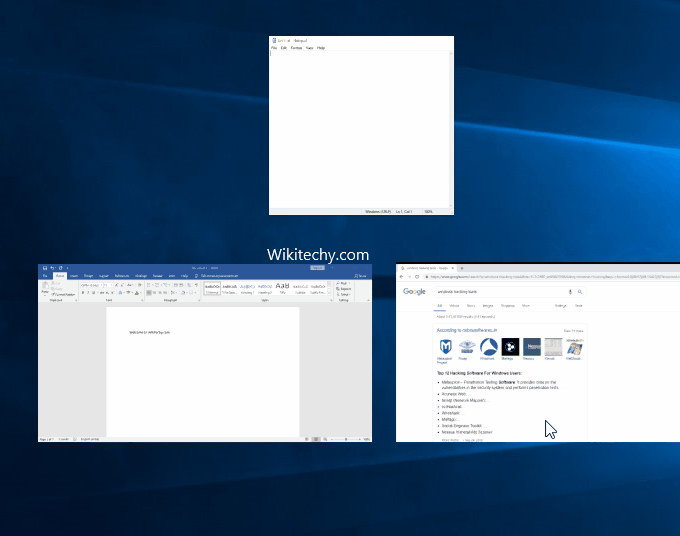Open Settings on the Google results bar
The width and height of the screenshot is (680, 536).
click(560, 306)
